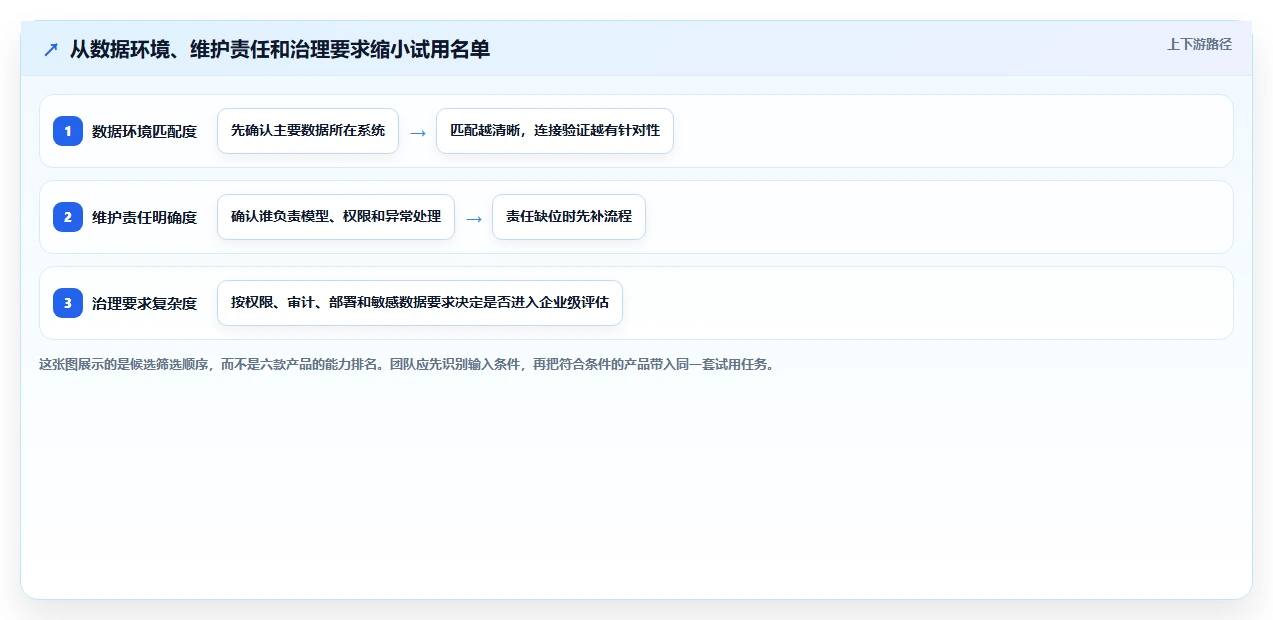Screen dimensions: 1273x620
Task: Click the diagonal arrow icon beside the title
Action: [51, 49]
